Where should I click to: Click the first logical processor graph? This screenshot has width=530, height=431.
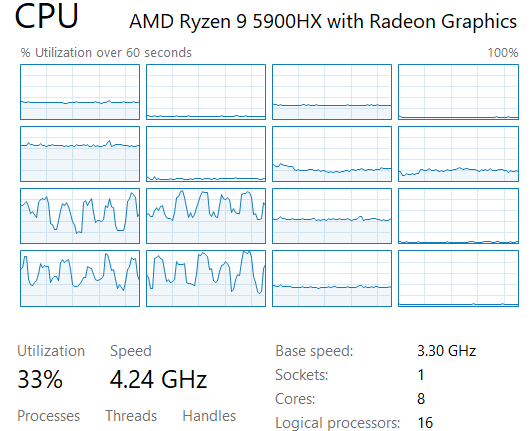80,92
